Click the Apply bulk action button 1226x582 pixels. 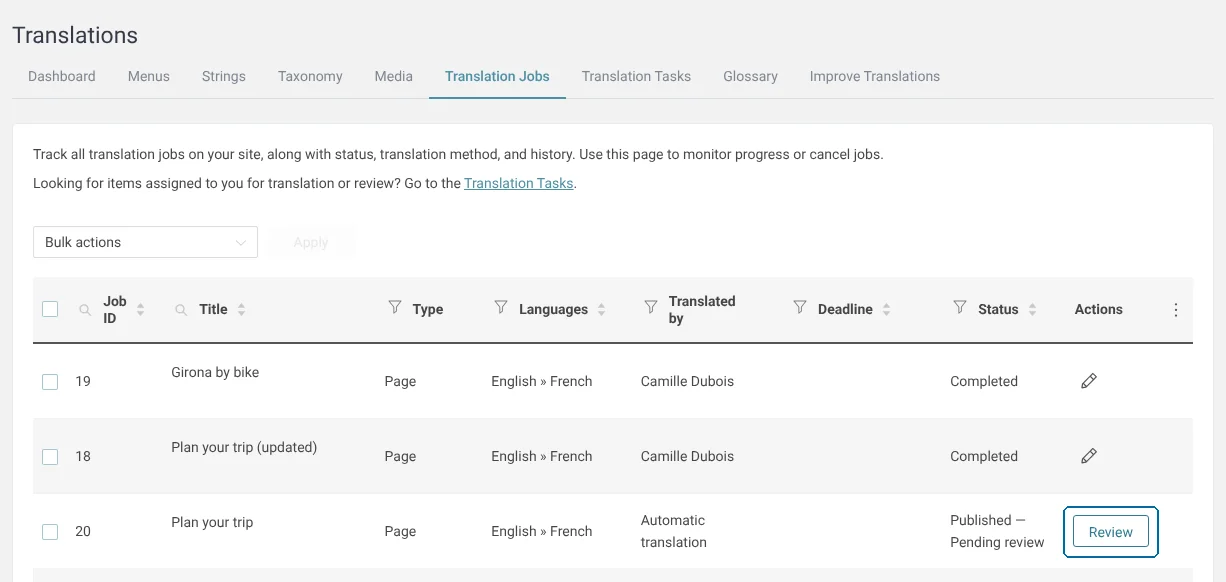tap(311, 242)
